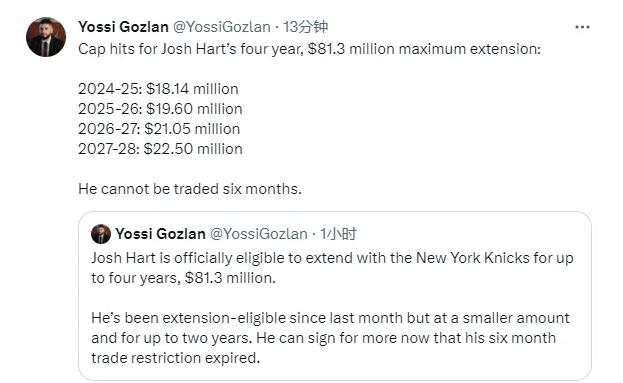Click 'trade restriction expired.' line
The image size is (623, 383).
coord(175,358)
